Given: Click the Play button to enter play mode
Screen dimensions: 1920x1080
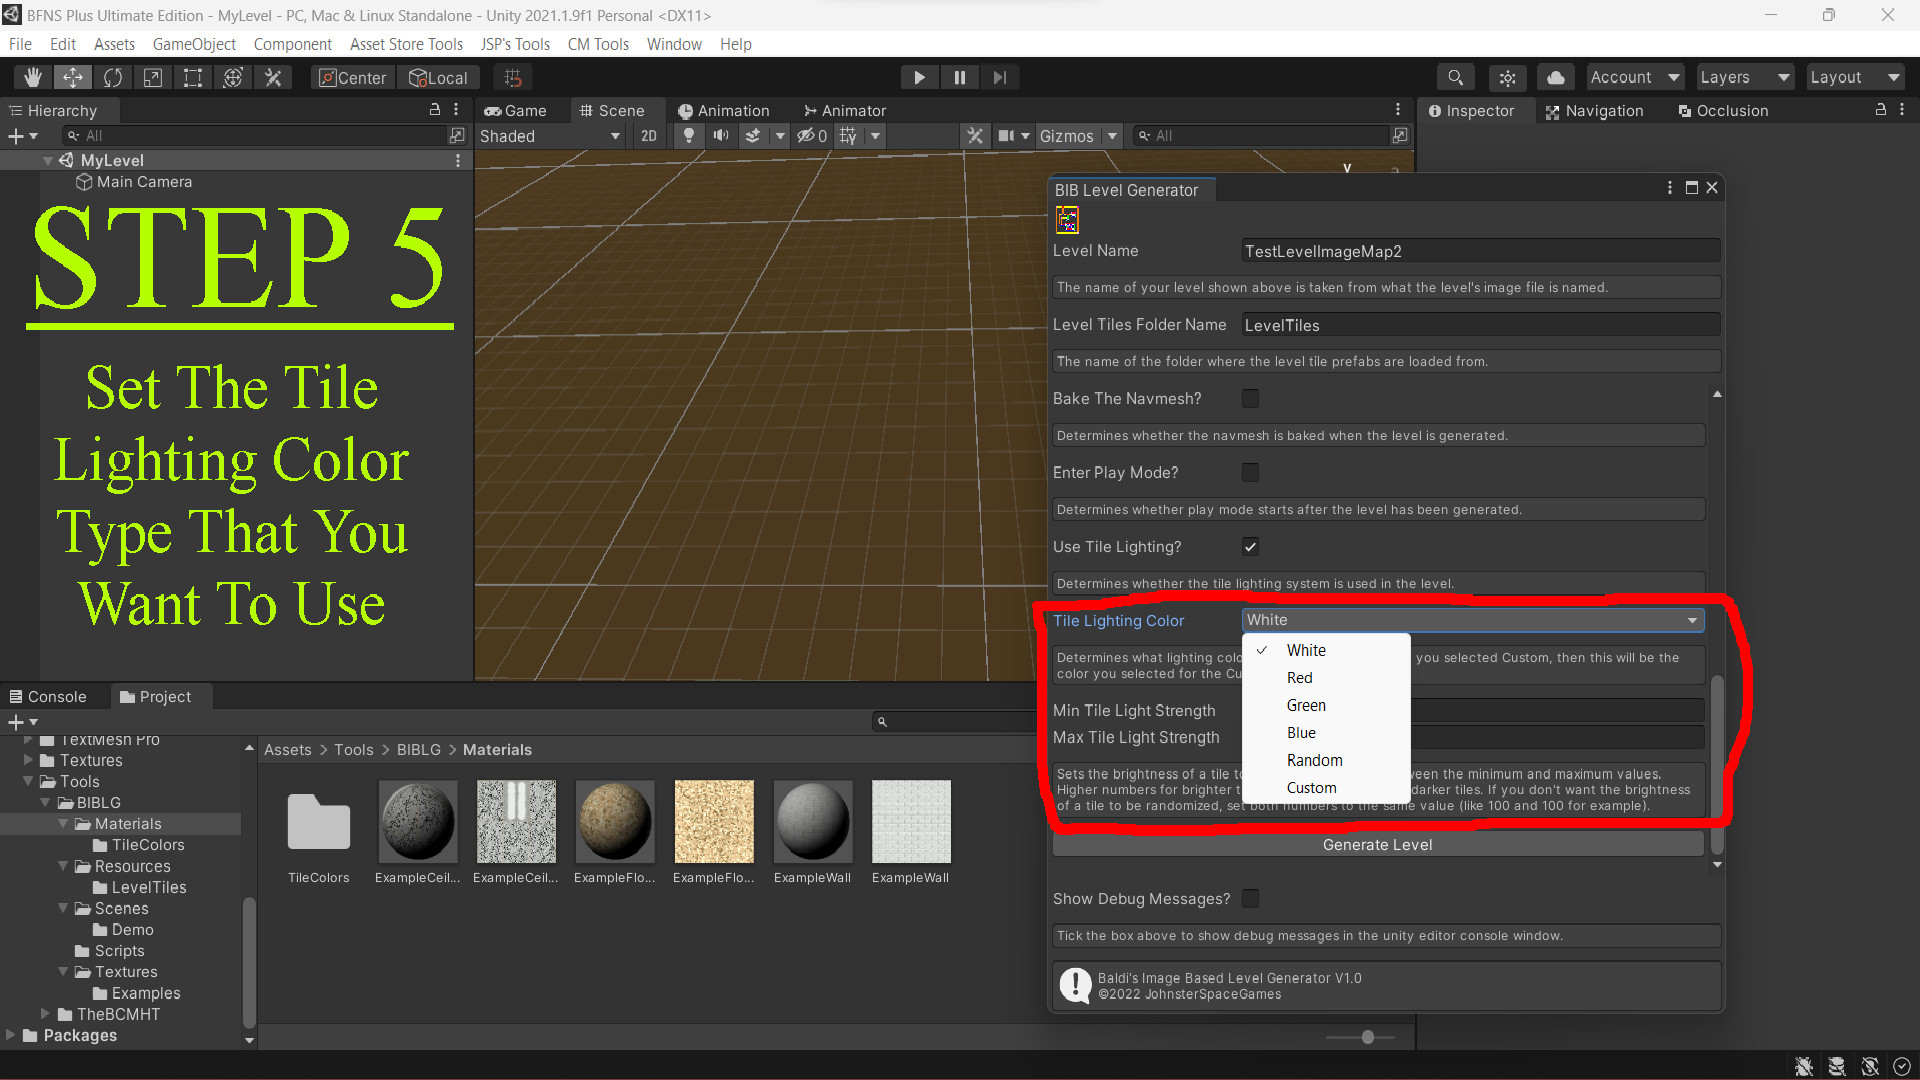Looking at the screenshot, I should (x=919, y=77).
